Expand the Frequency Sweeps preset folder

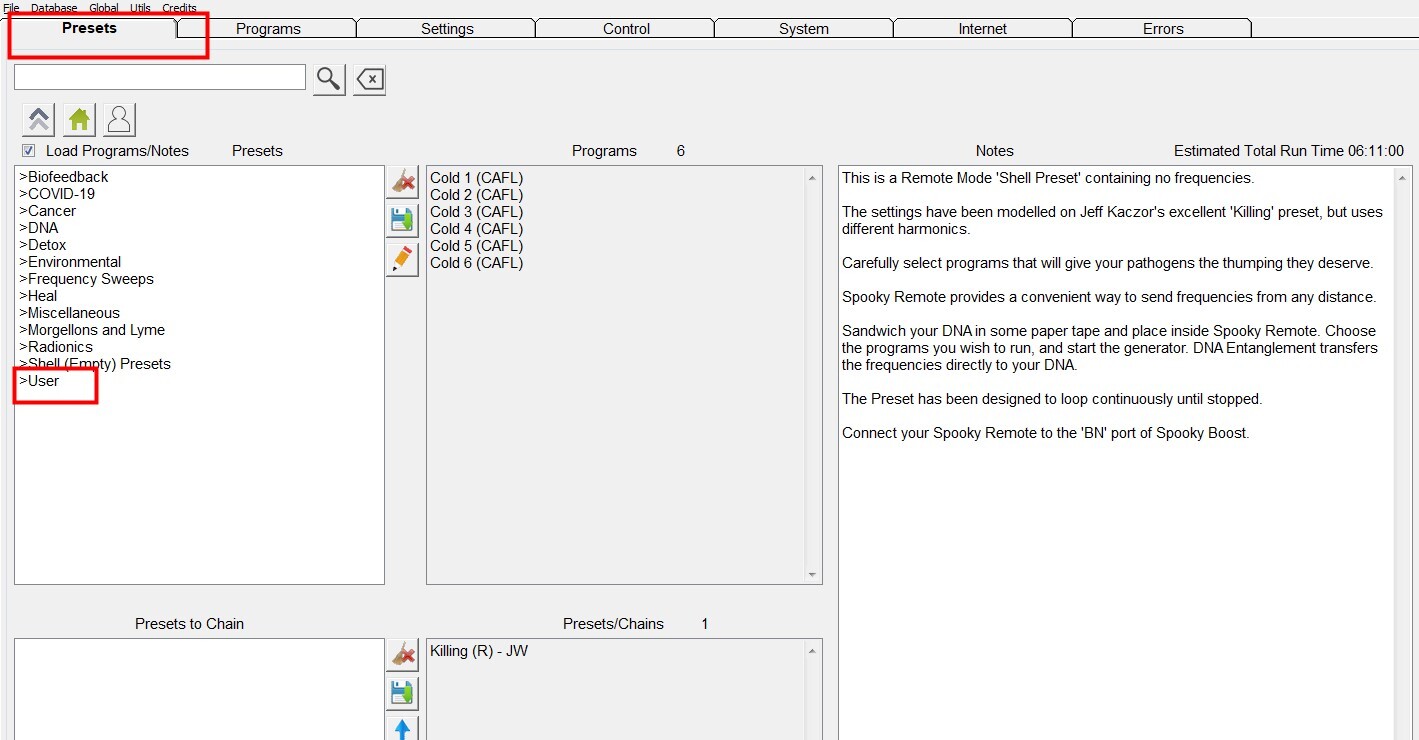coord(87,279)
